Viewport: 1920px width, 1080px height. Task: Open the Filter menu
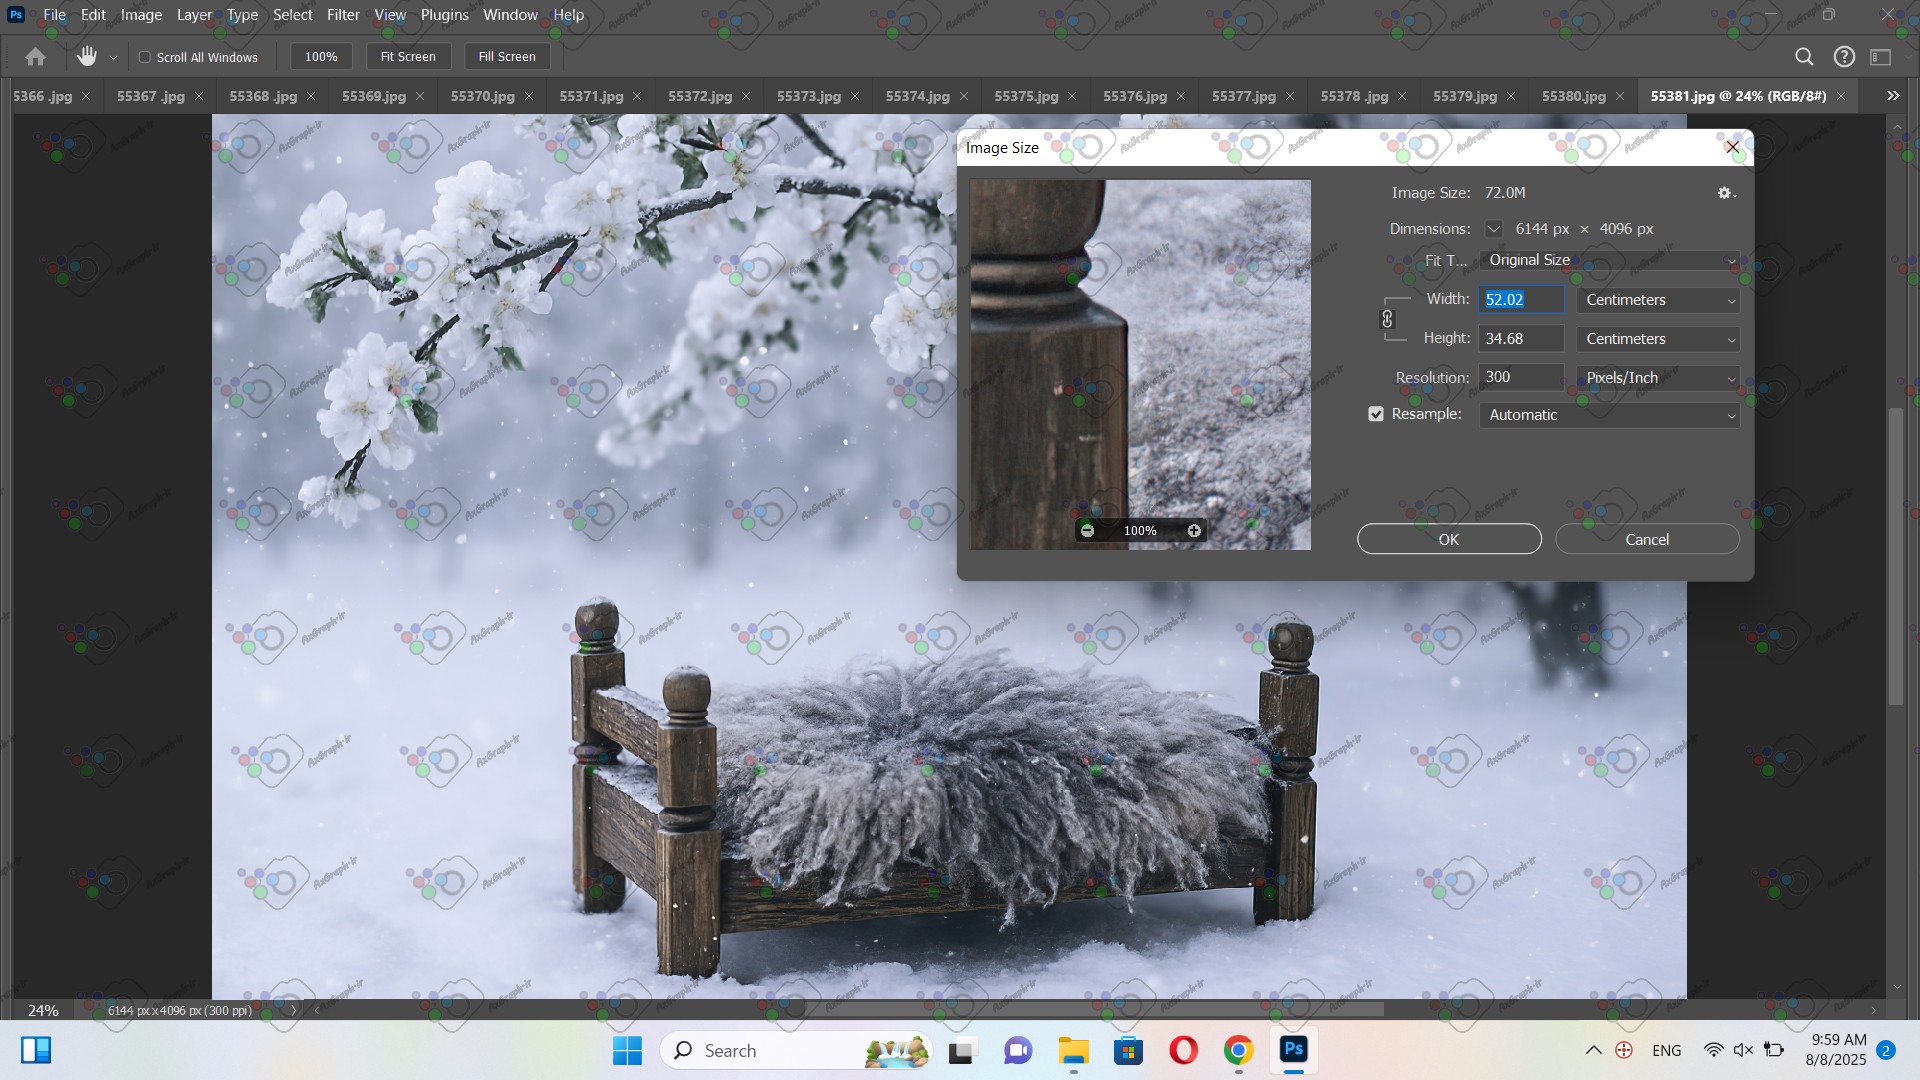tap(343, 15)
